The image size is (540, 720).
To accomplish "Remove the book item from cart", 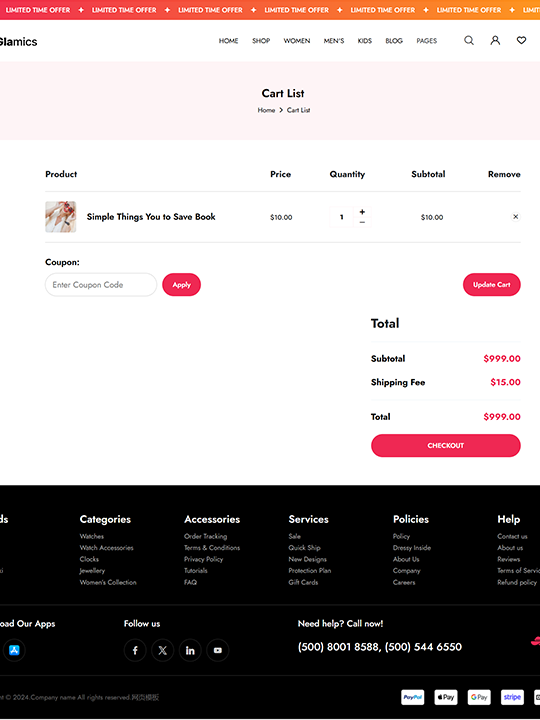I will click(515, 217).
